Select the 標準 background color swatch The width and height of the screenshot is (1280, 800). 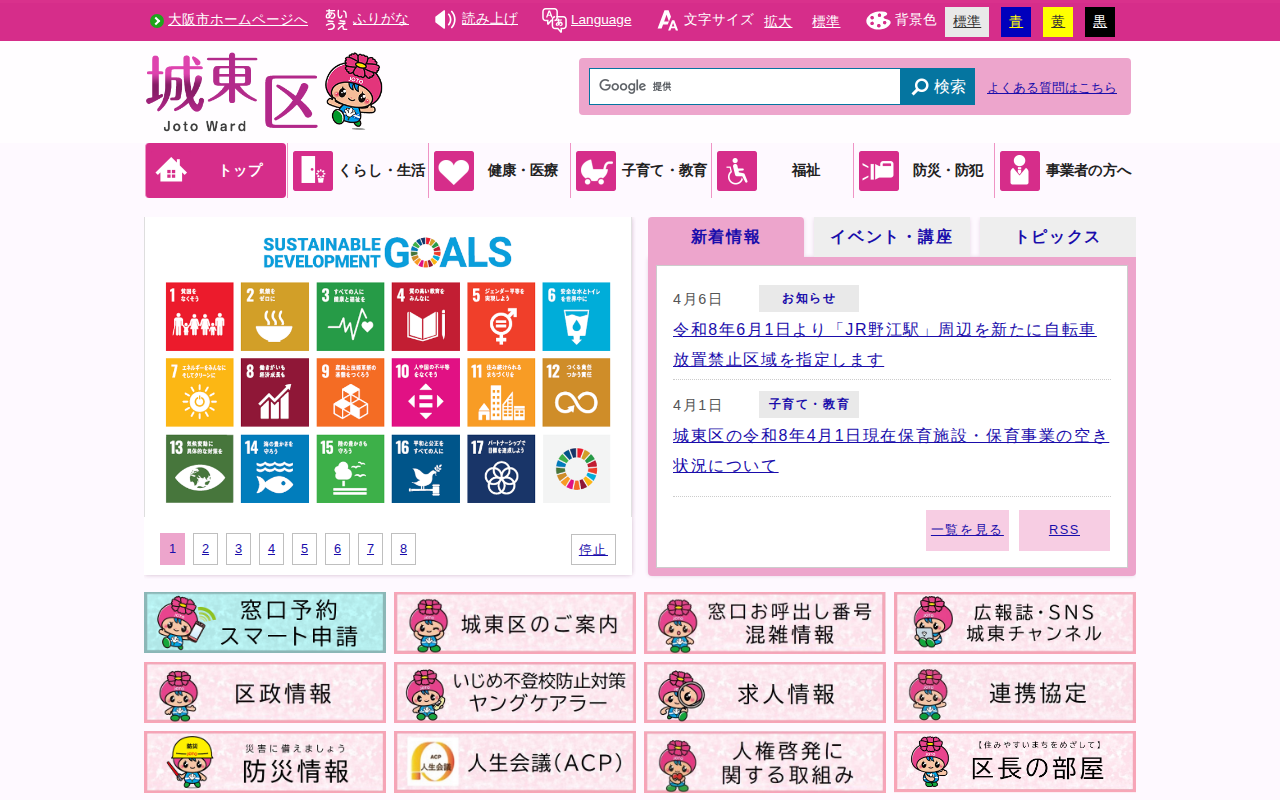click(x=967, y=22)
